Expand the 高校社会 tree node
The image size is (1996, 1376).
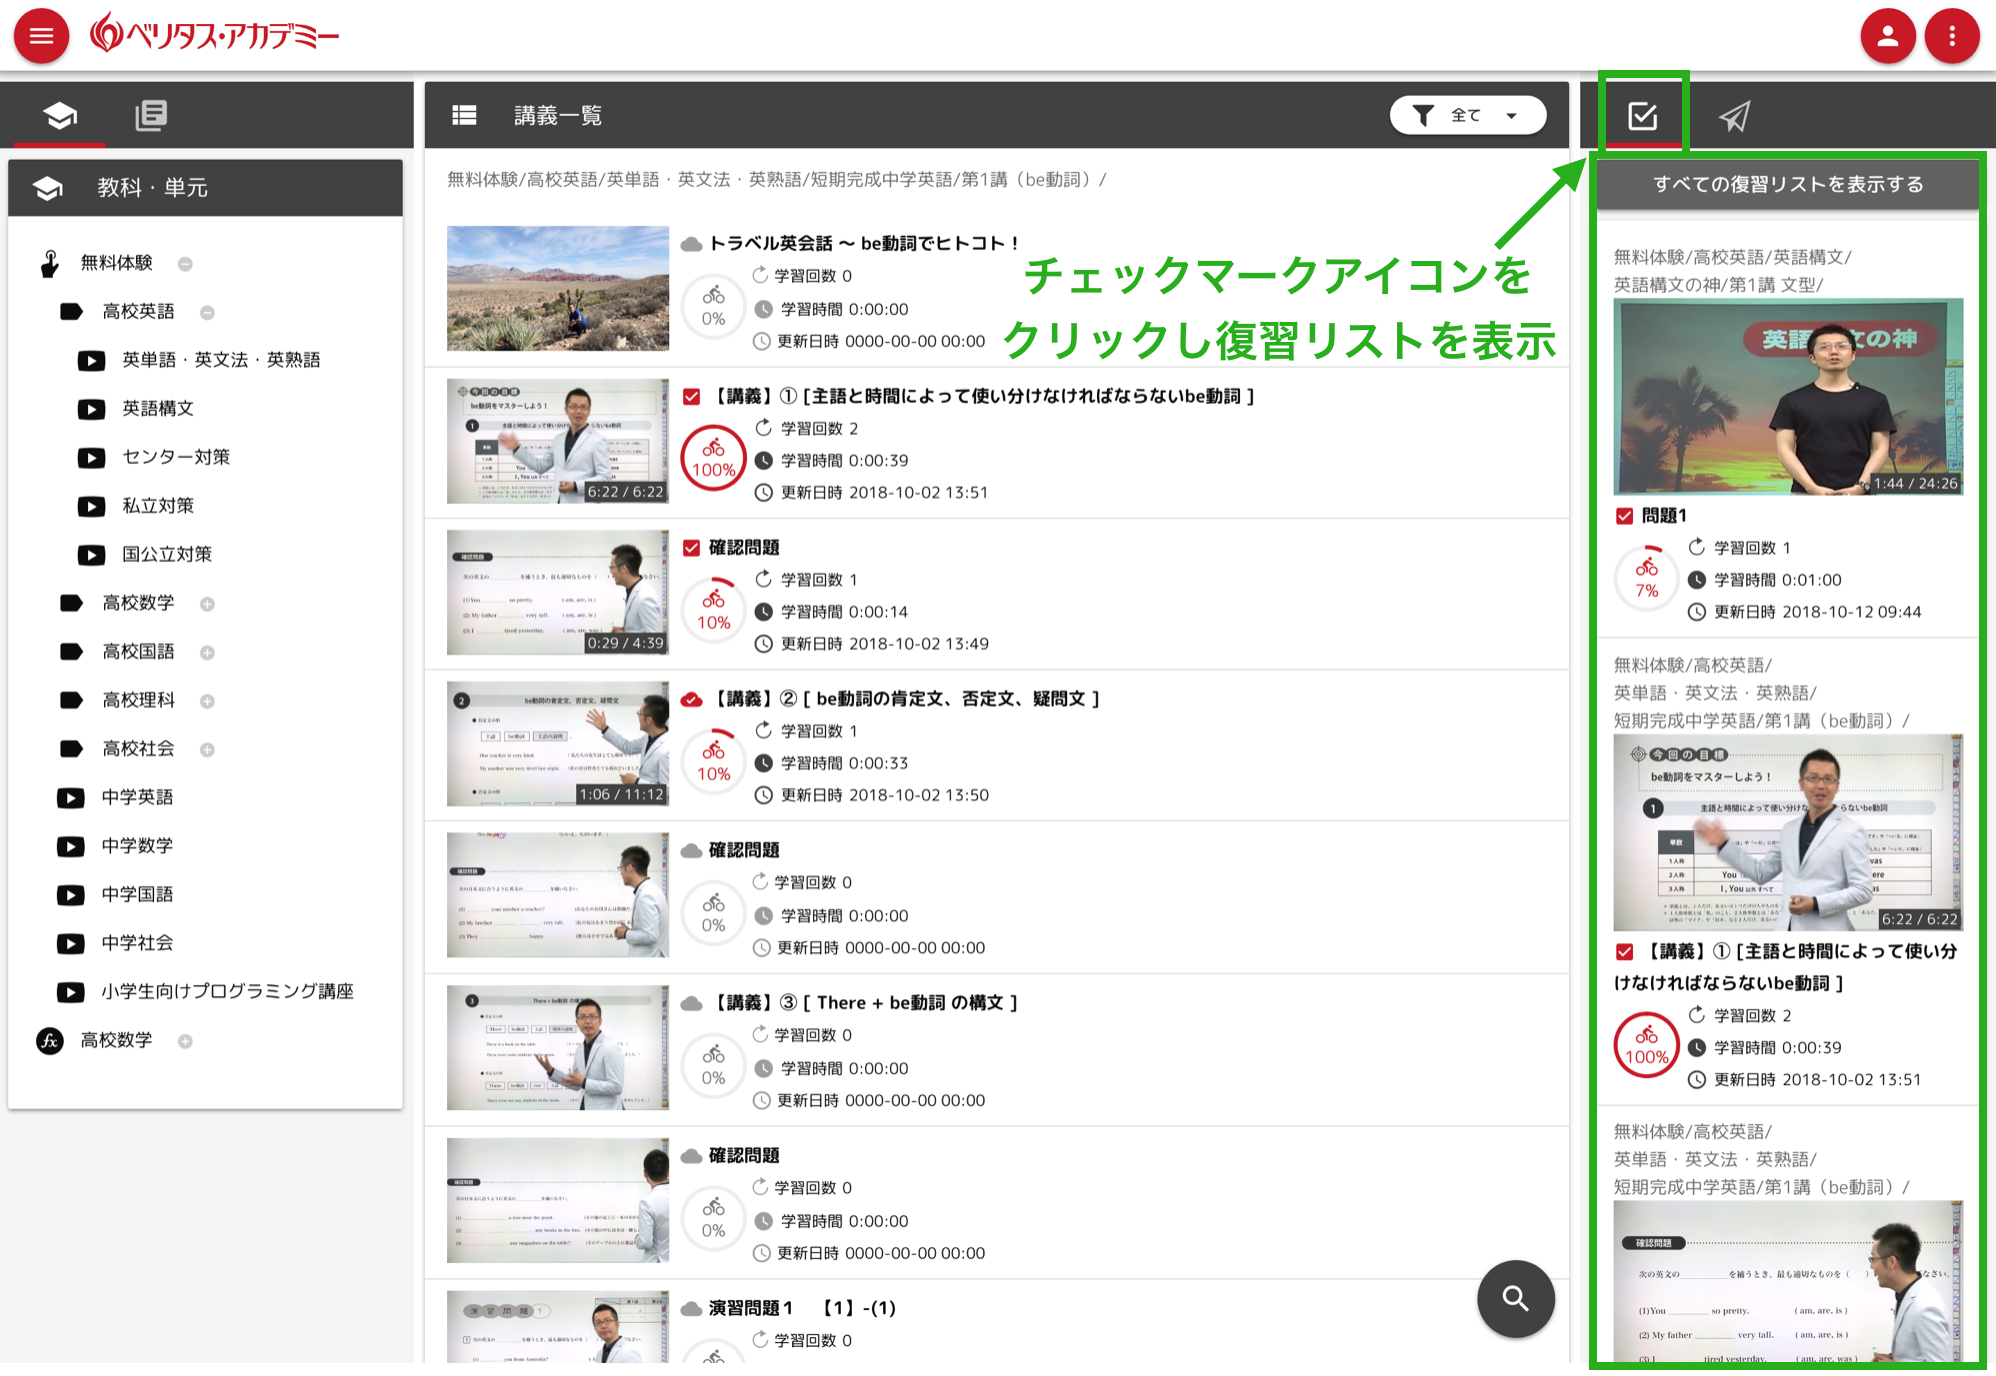[x=207, y=749]
